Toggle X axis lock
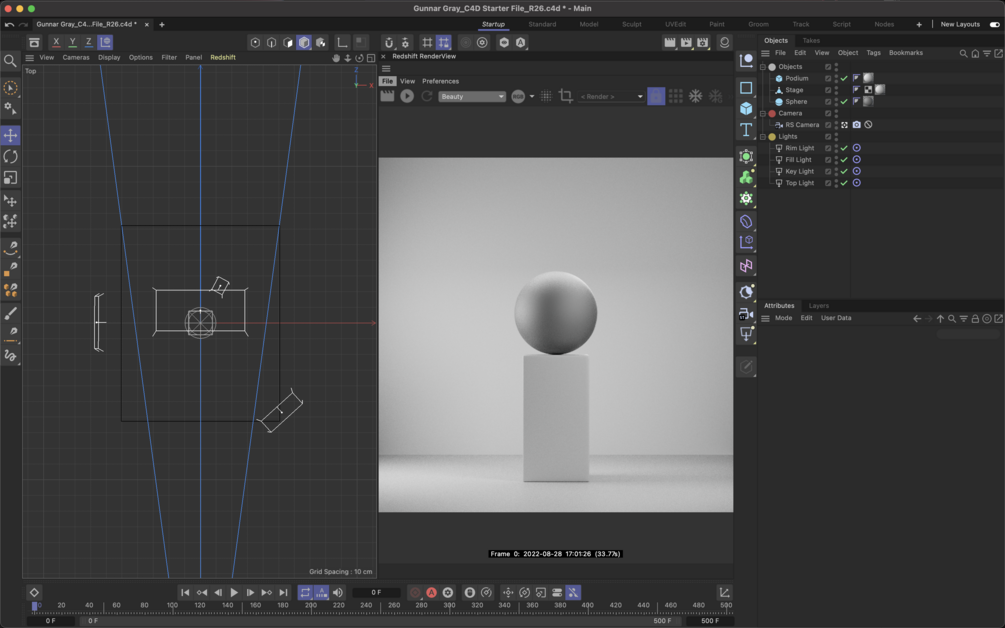Screen dimensions: 1005x628 pyautogui.click(x=56, y=42)
